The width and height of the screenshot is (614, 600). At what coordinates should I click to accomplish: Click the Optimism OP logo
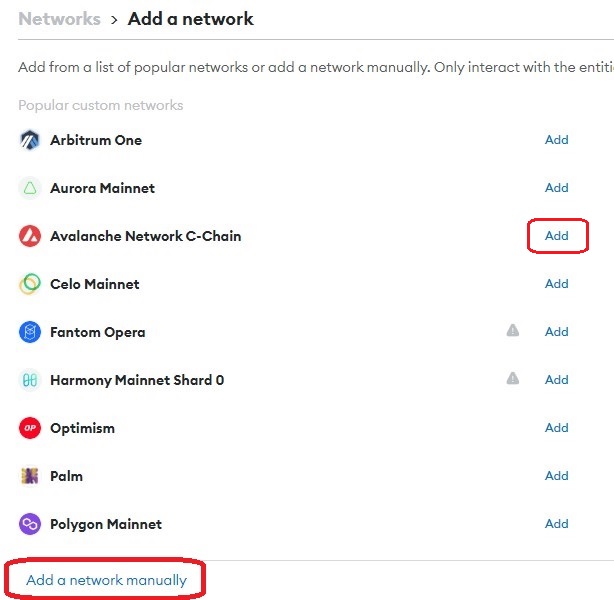click(29, 428)
